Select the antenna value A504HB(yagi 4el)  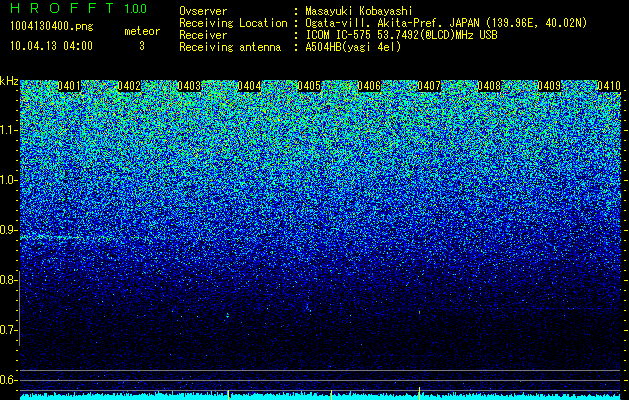(353, 47)
